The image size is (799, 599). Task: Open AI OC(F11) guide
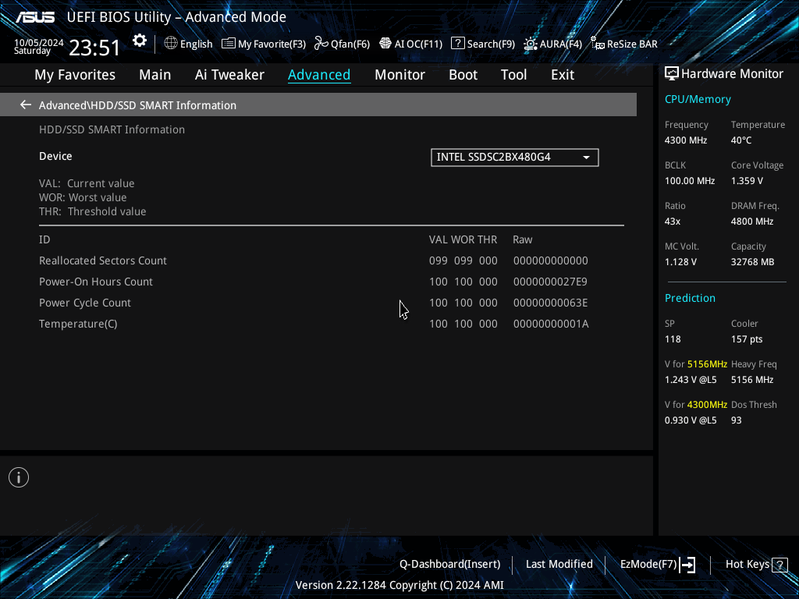(x=411, y=44)
